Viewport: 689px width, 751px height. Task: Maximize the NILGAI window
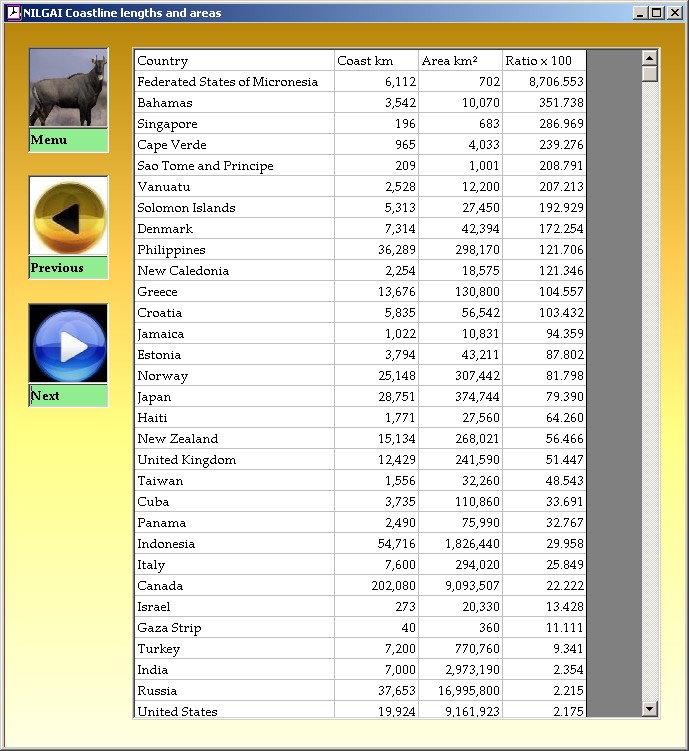click(x=656, y=13)
